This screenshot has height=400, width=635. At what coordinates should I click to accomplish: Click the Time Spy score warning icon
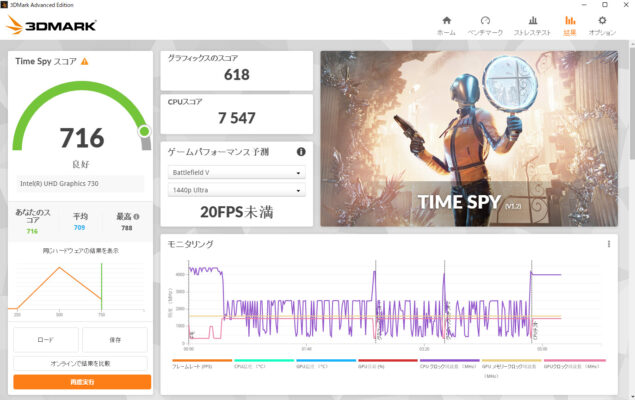tap(84, 62)
